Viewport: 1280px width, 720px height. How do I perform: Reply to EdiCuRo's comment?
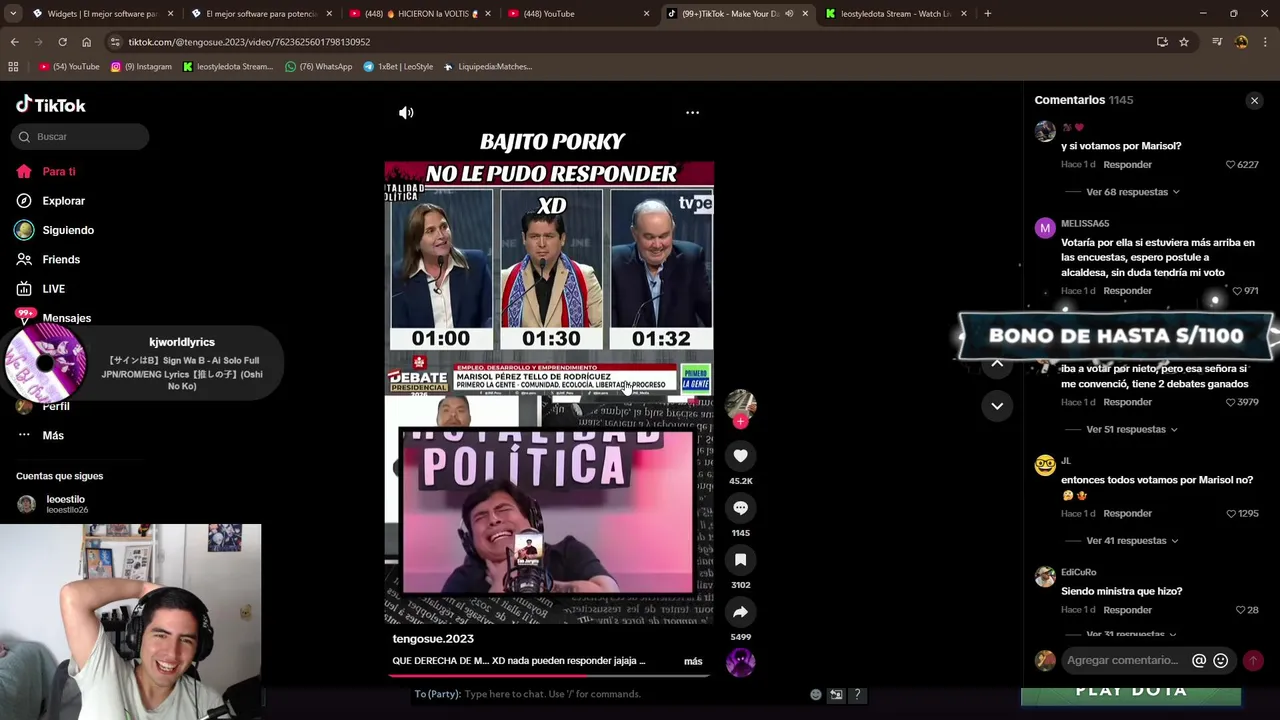[1127, 610]
